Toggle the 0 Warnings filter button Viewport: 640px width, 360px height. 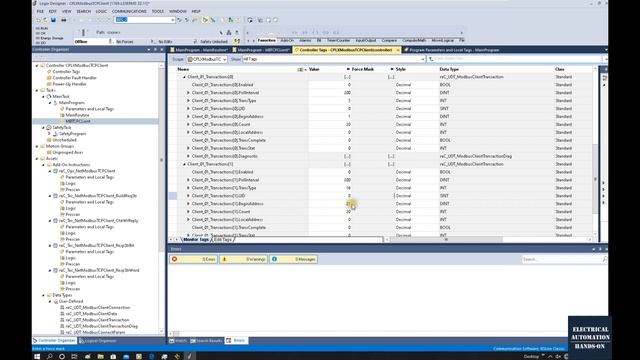(243, 259)
